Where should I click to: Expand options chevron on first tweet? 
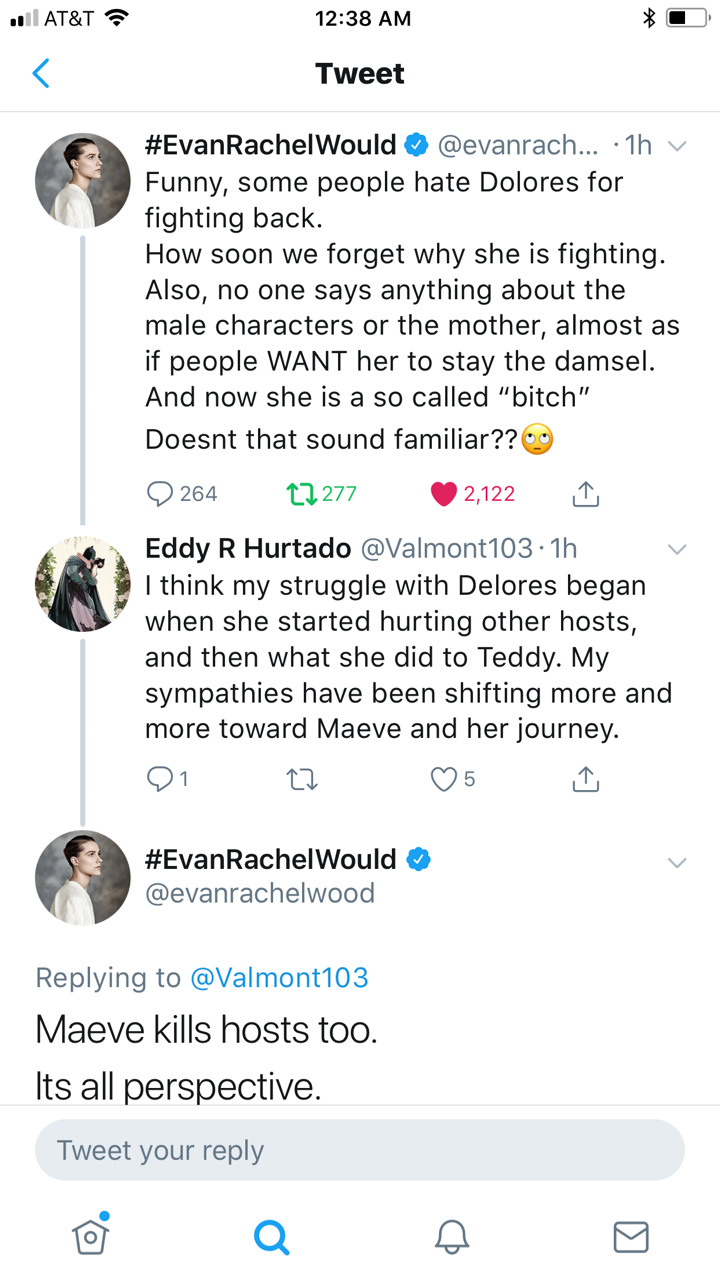pos(677,146)
